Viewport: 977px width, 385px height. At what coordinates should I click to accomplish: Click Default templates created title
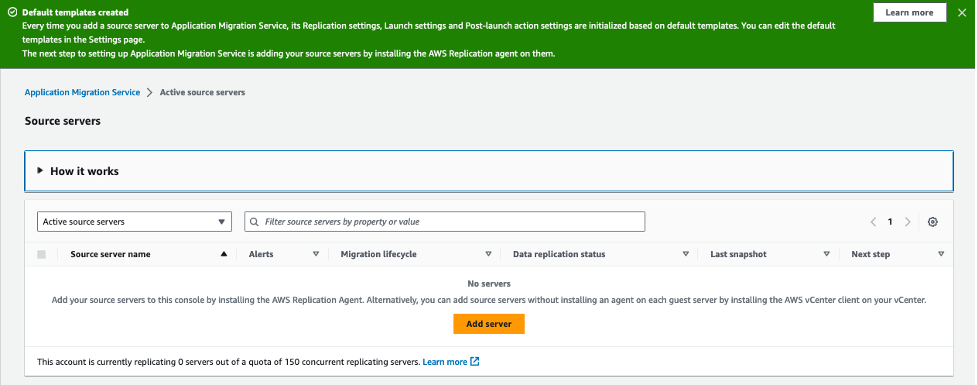click(x=75, y=12)
